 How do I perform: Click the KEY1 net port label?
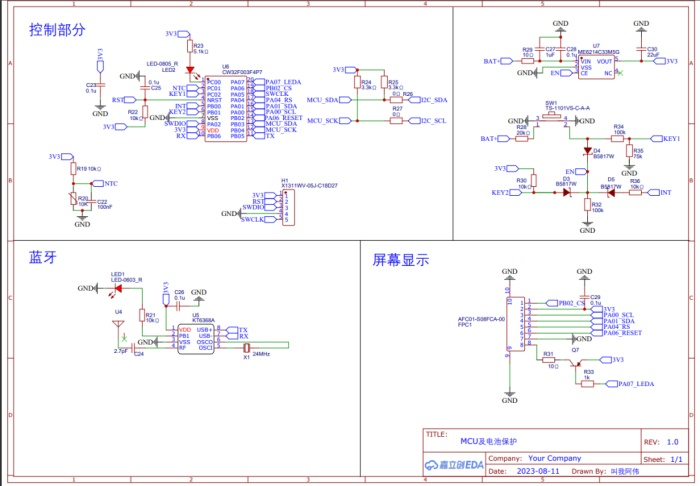pyautogui.click(x=668, y=138)
